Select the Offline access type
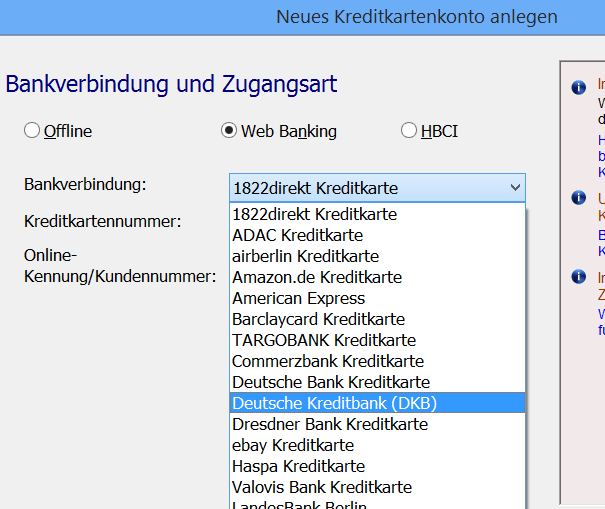The height and width of the screenshot is (509, 605). 32,131
